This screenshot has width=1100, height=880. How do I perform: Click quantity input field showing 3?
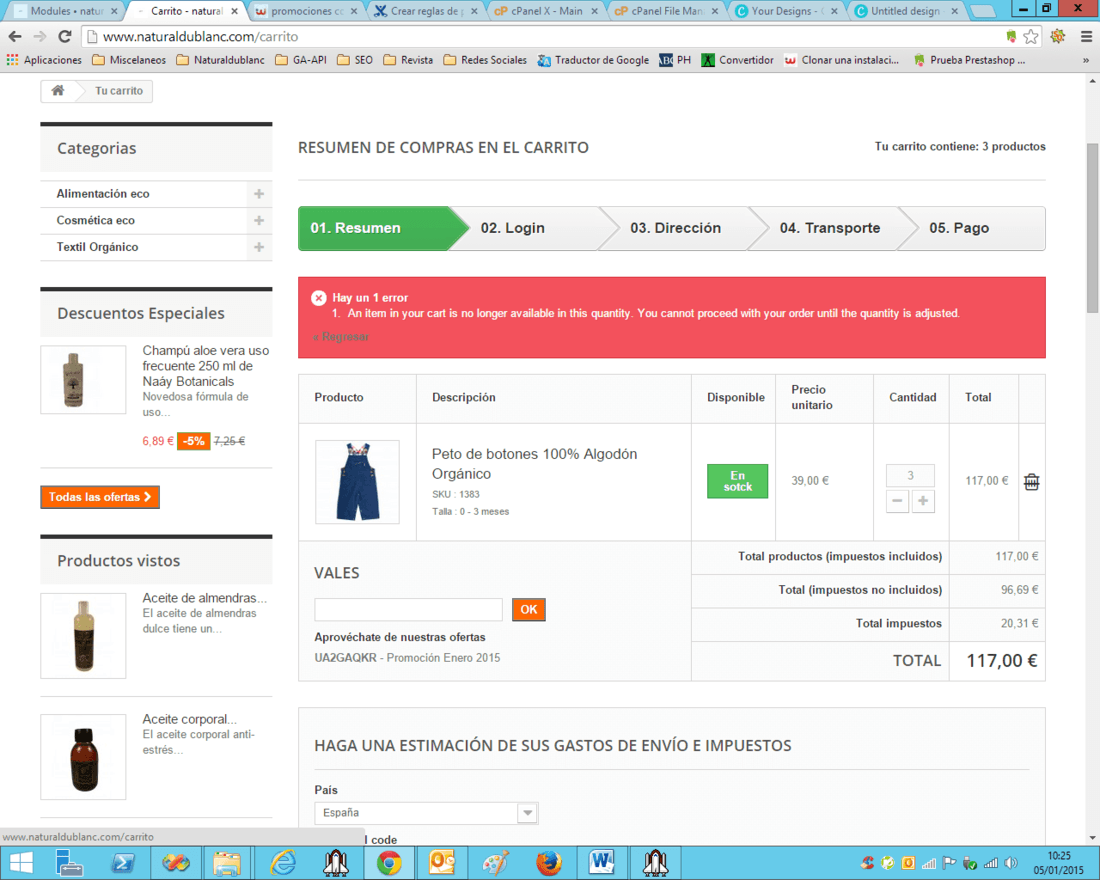910,476
